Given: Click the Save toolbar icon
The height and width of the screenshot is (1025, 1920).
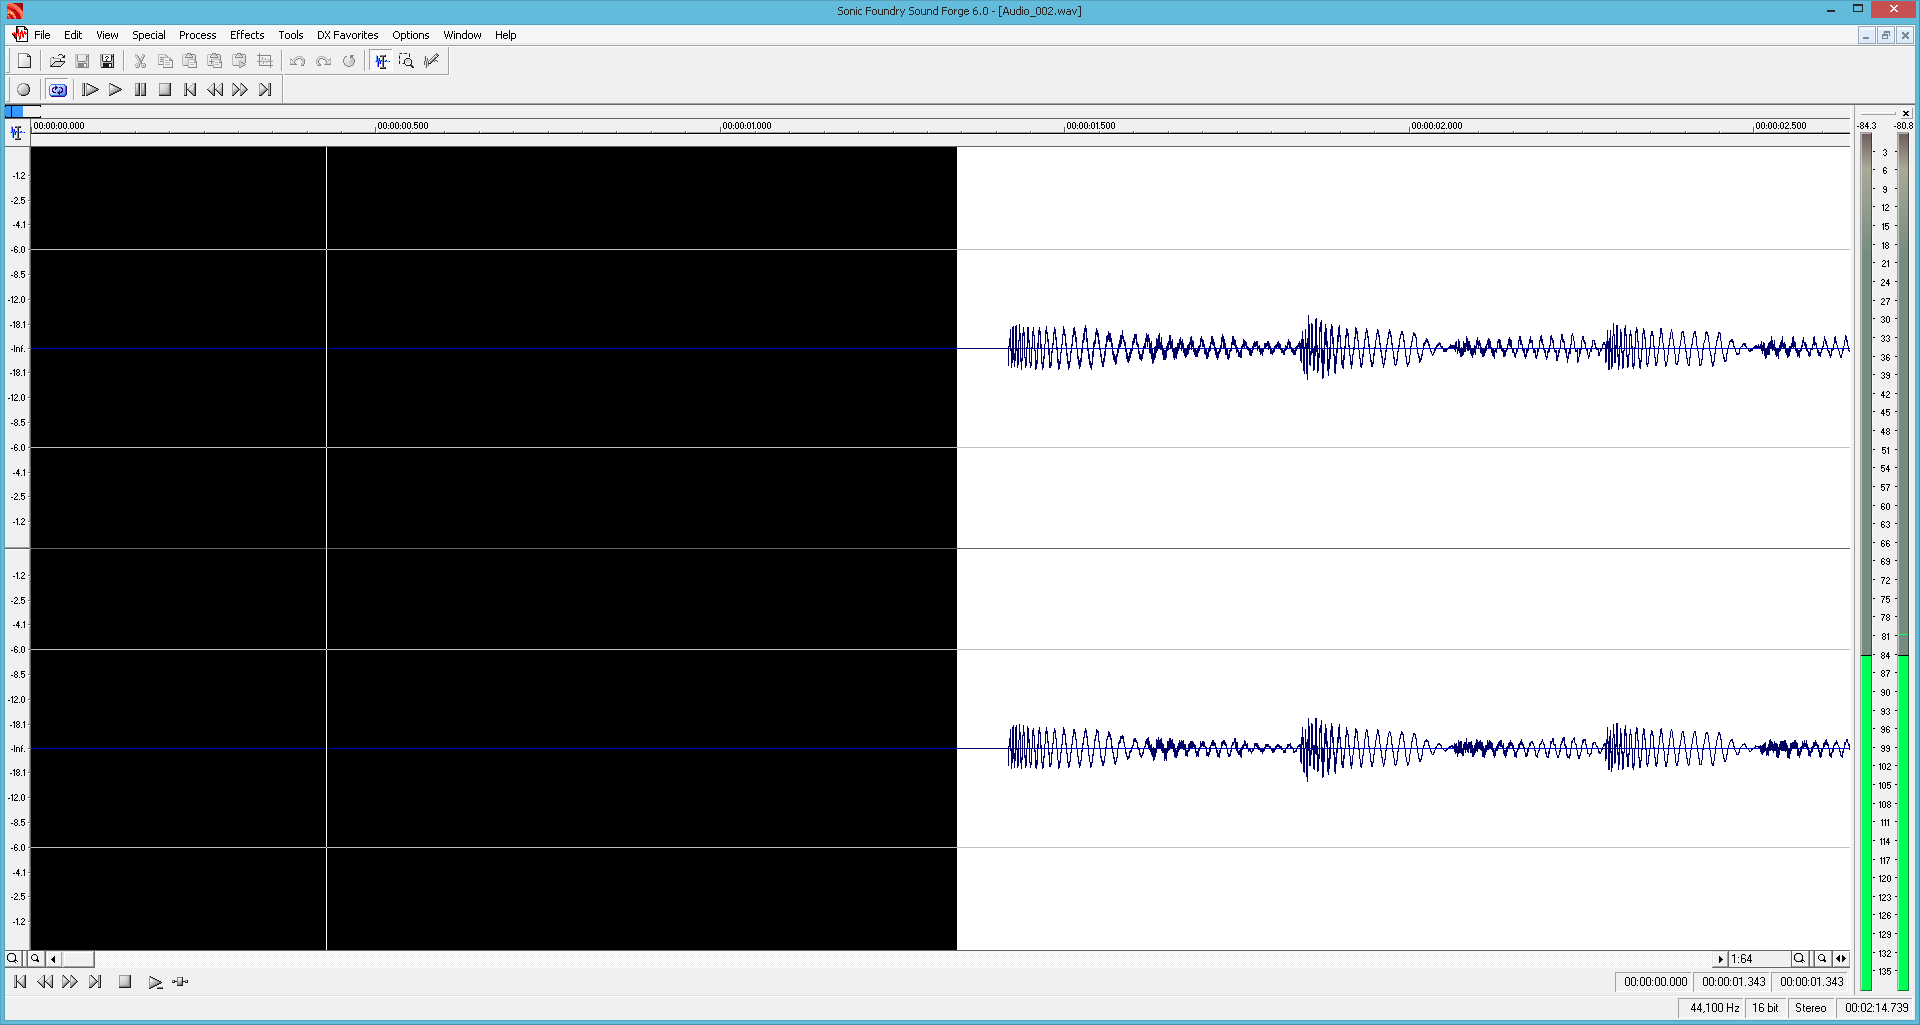Looking at the screenshot, I should [82, 61].
